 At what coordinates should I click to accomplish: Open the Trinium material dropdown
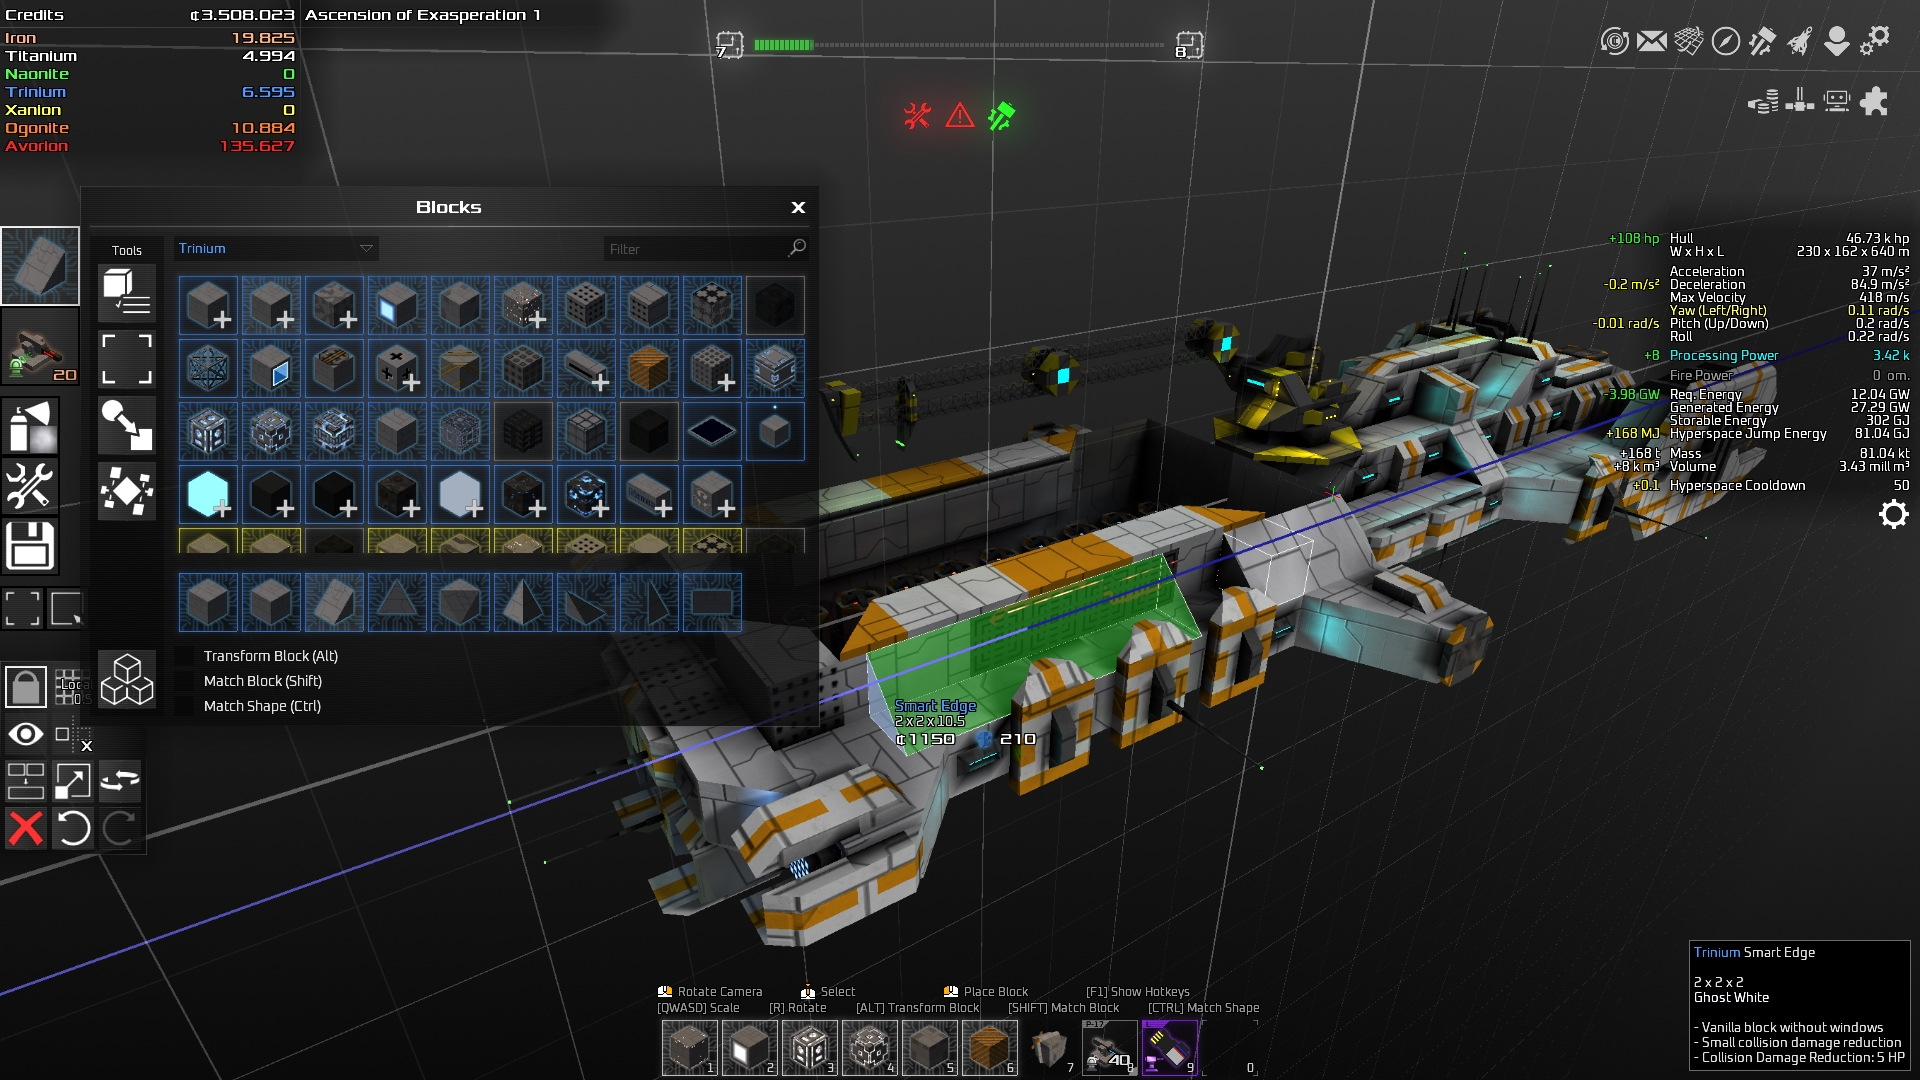(276, 249)
